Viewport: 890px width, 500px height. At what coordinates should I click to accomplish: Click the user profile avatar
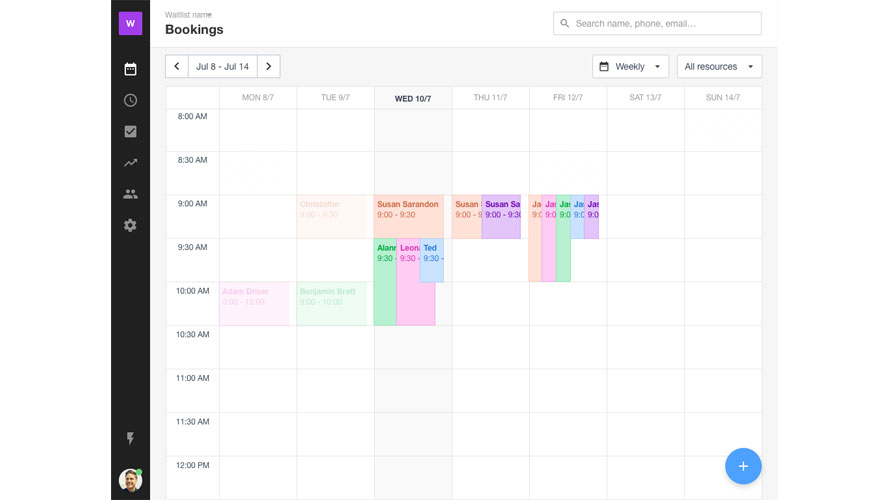click(x=130, y=480)
